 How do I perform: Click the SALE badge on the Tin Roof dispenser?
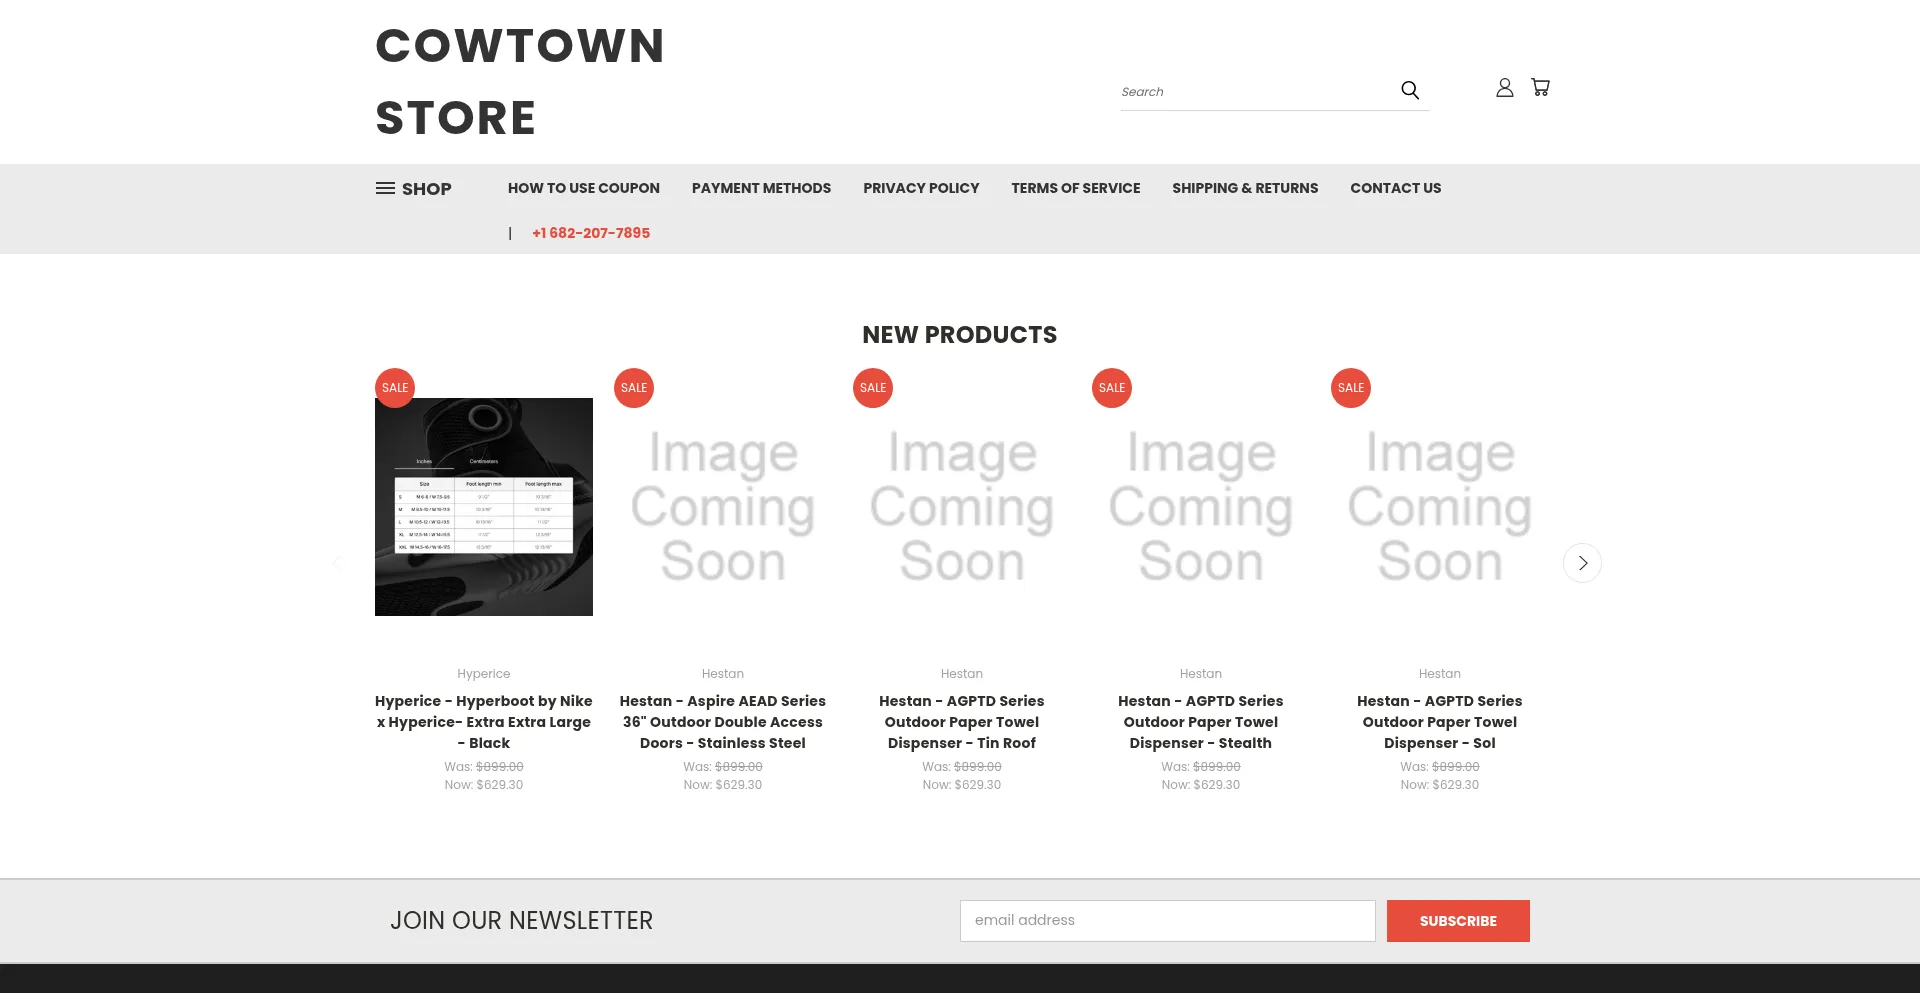tap(872, 387)
